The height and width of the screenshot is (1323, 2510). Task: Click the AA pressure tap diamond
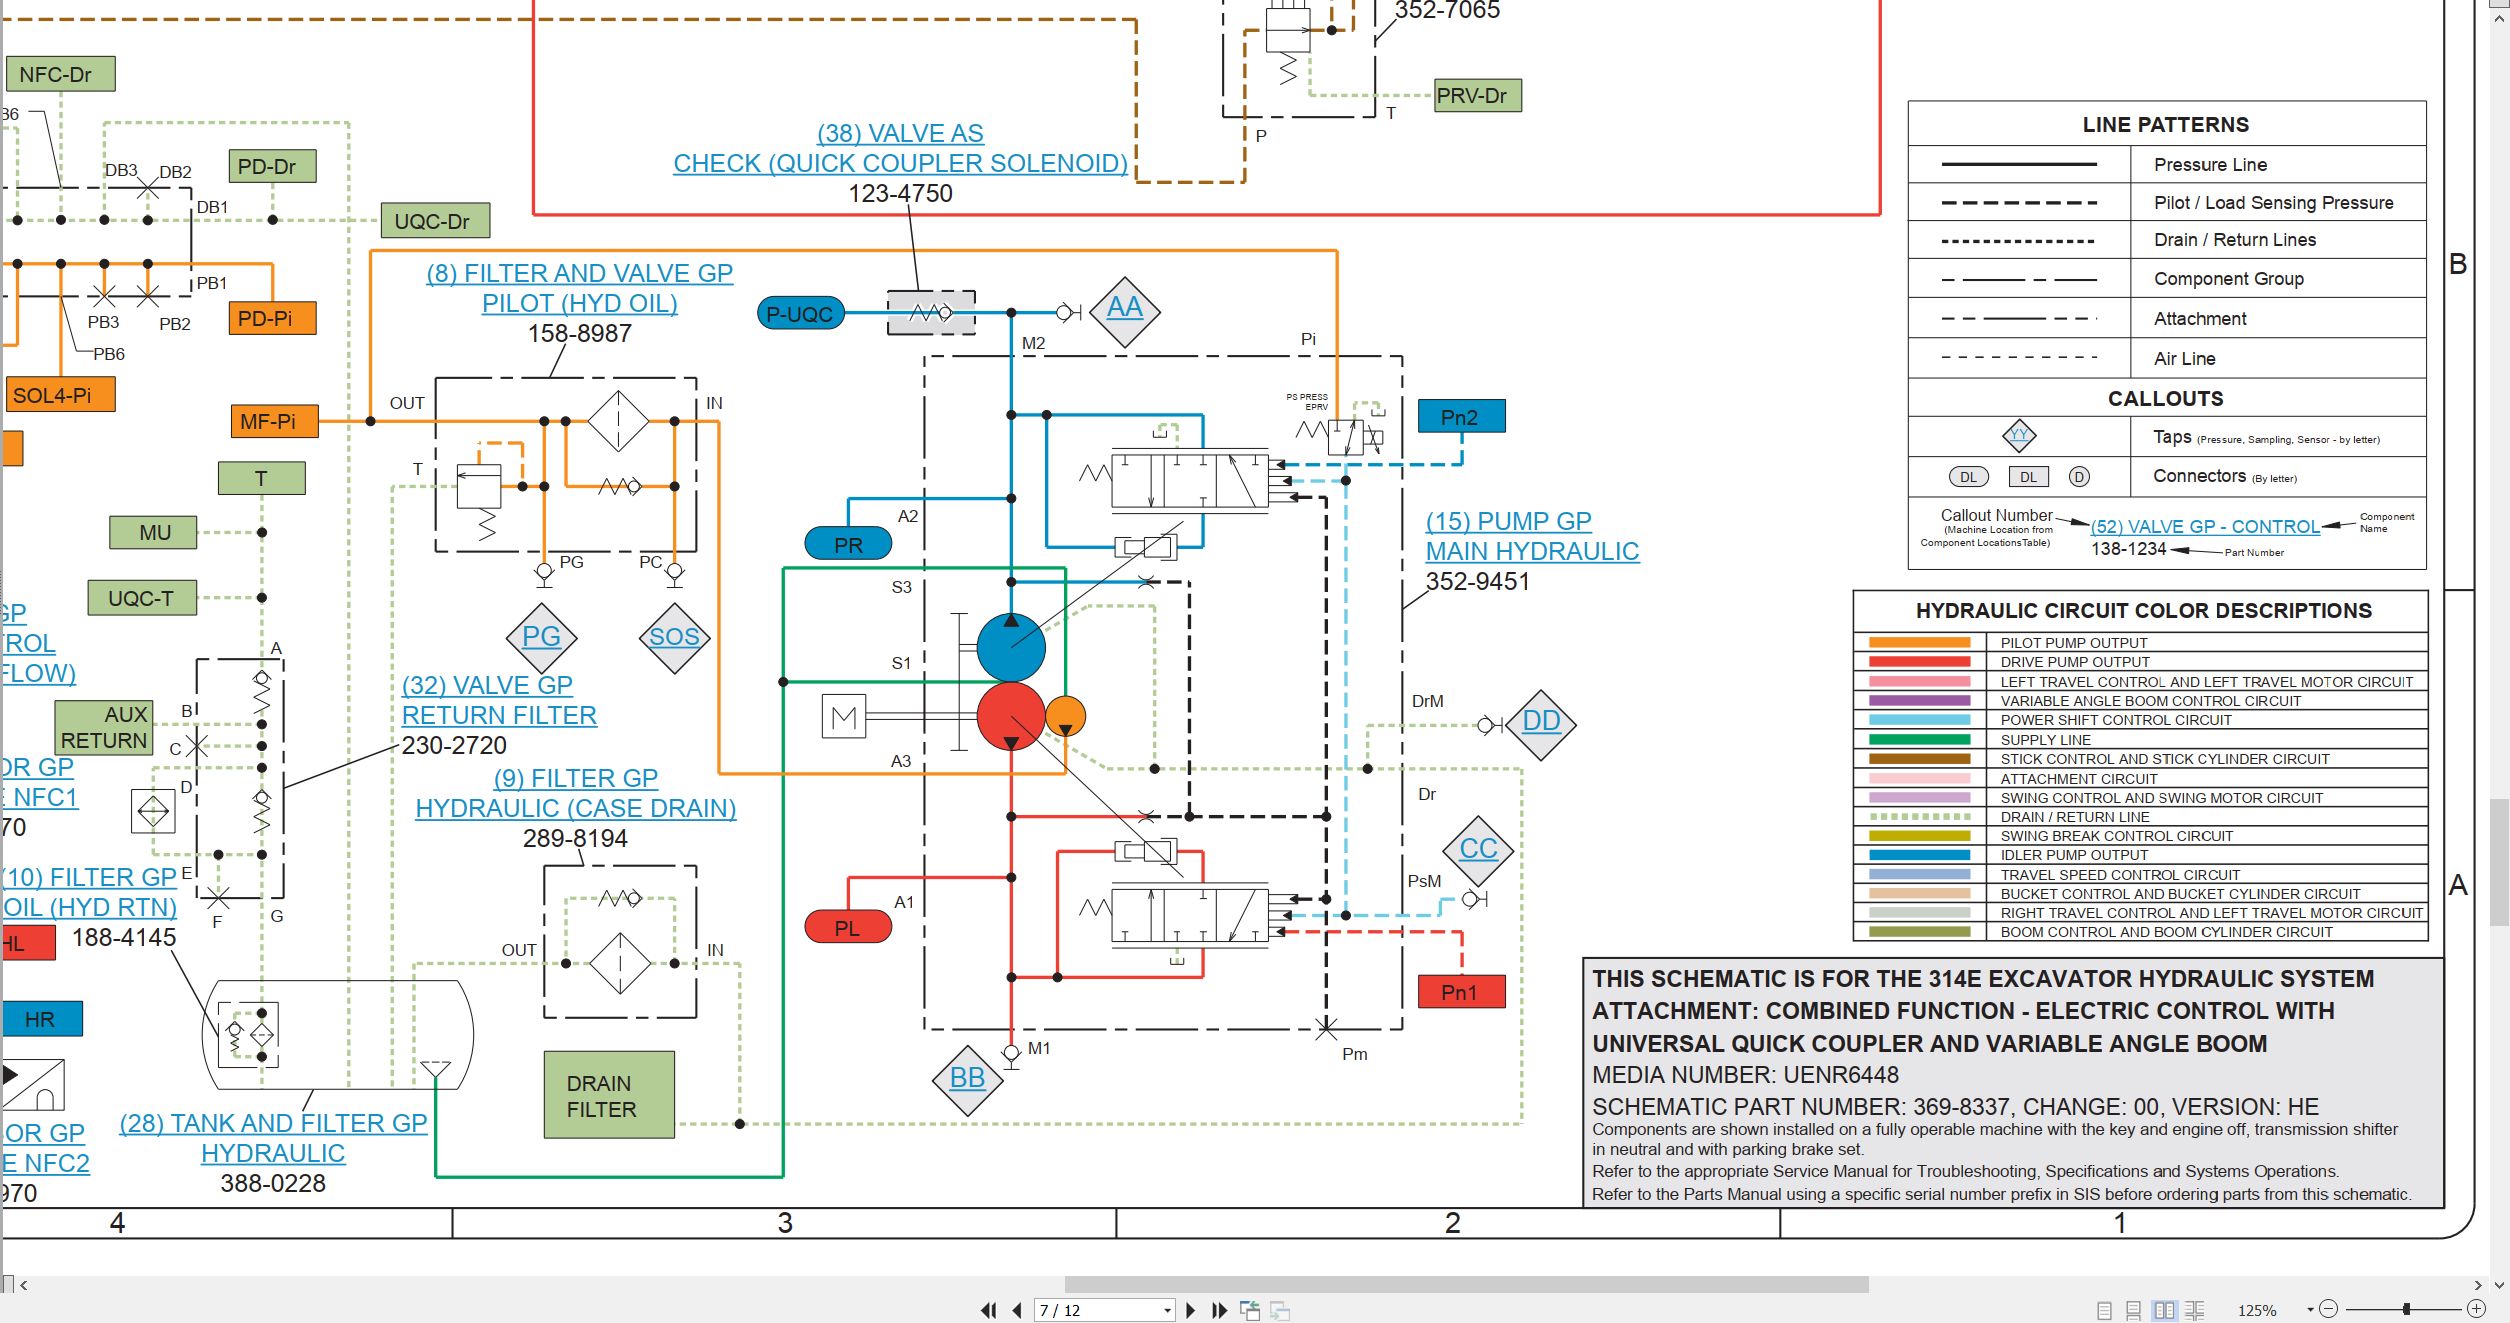[x=1125, y=312]
